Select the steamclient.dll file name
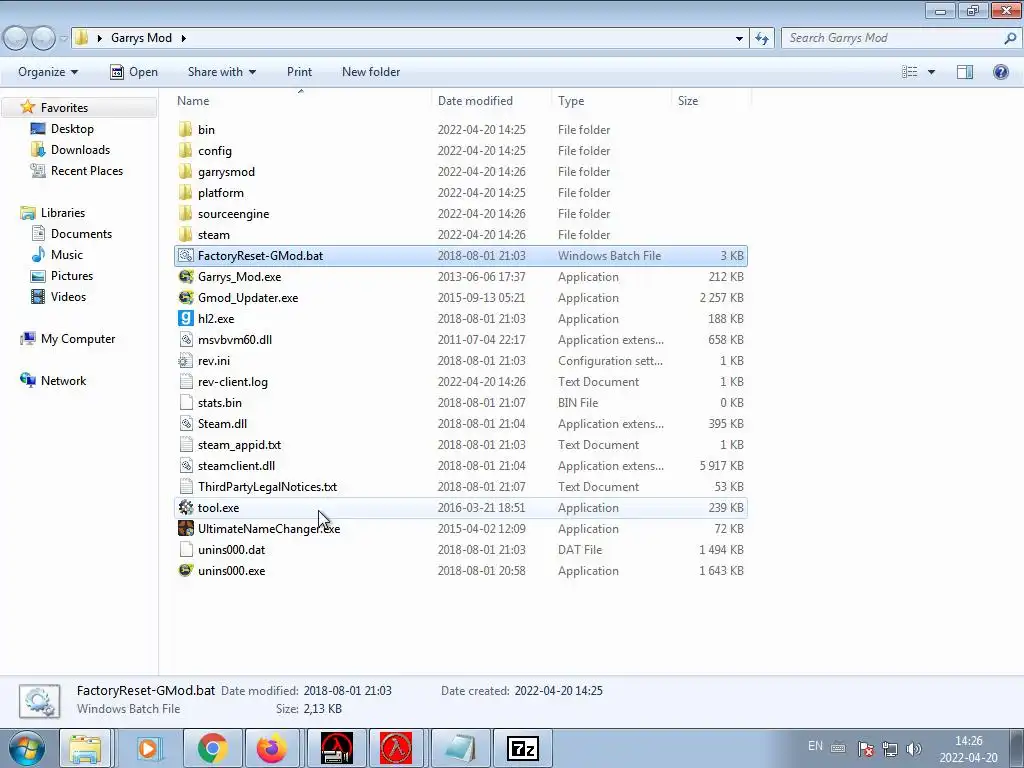Screen dimensions: 1024x768 coord(236,466)
